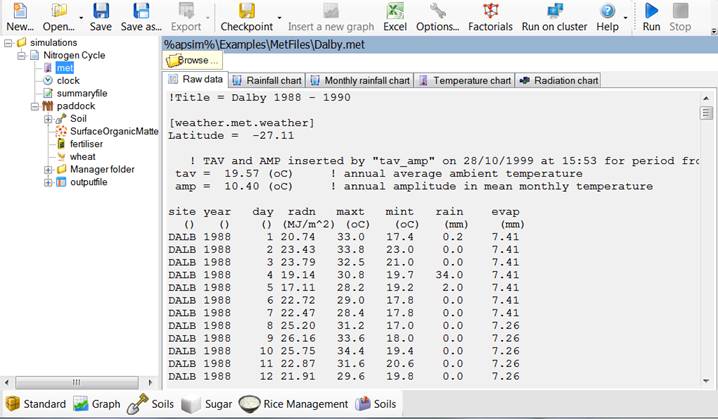Screen dimensions: 718x419
Task: Open the dropdown arrow next to Checkpoint
Action: [x=279, y=18]
